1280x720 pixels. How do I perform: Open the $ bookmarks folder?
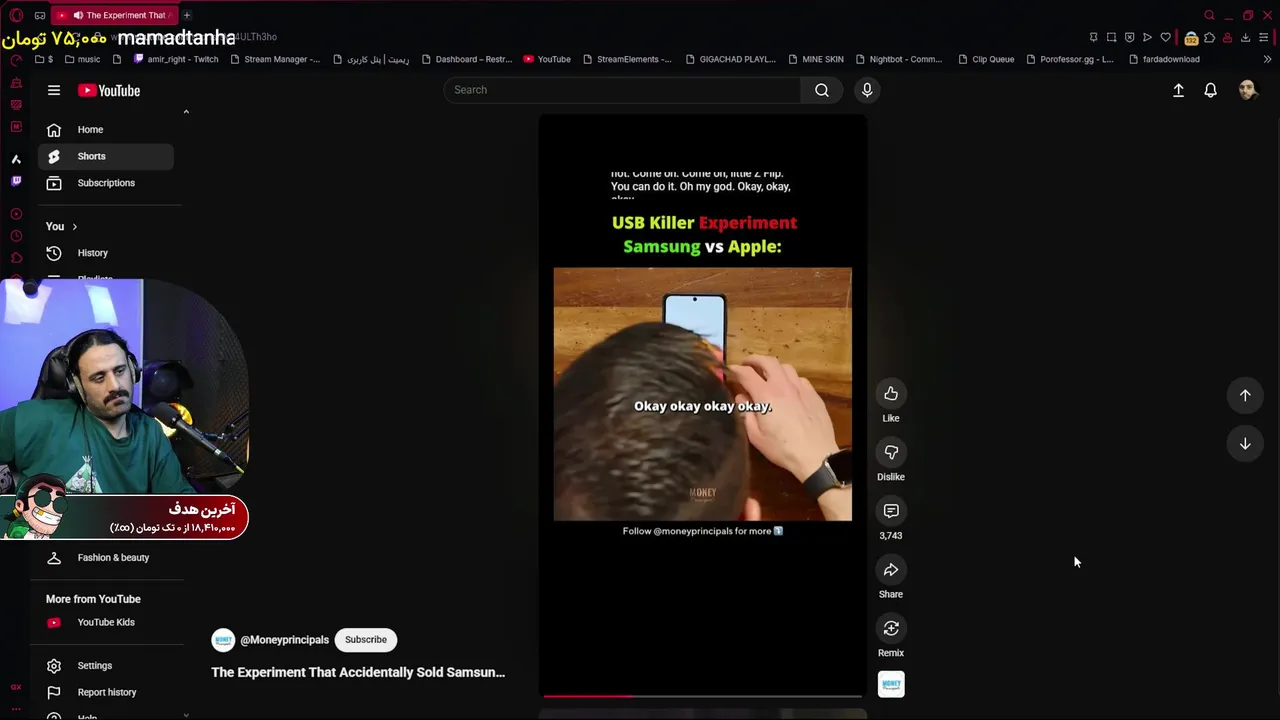pyautogui.click(x=44, y=59)
